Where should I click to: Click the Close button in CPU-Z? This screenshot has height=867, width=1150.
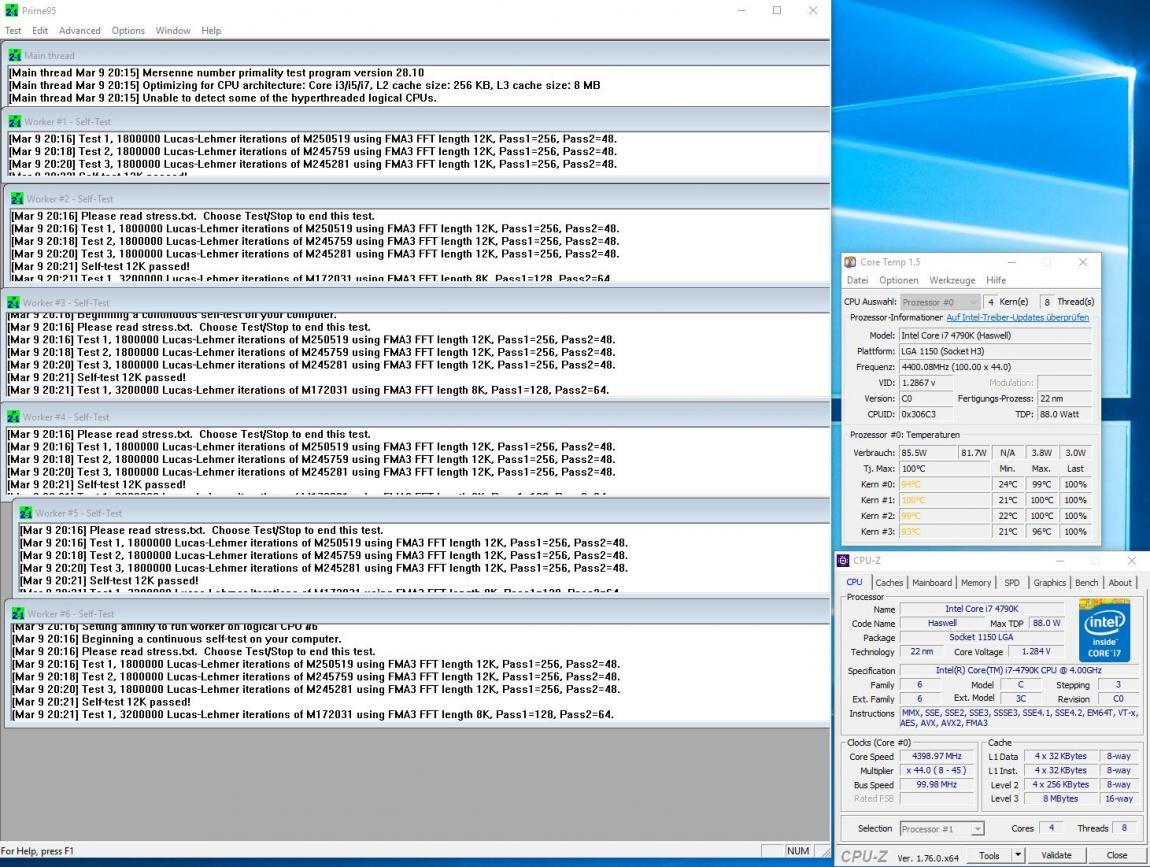tap(1116, 855)
